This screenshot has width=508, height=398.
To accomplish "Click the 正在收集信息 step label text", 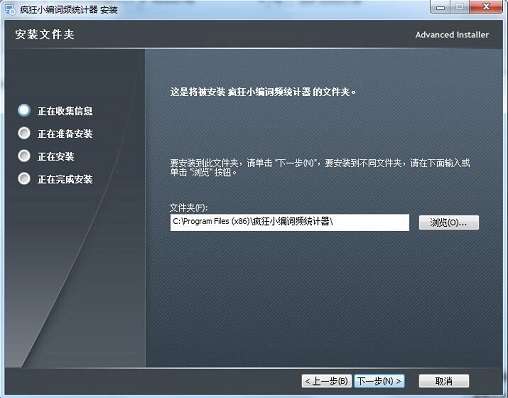I will 65,111.
